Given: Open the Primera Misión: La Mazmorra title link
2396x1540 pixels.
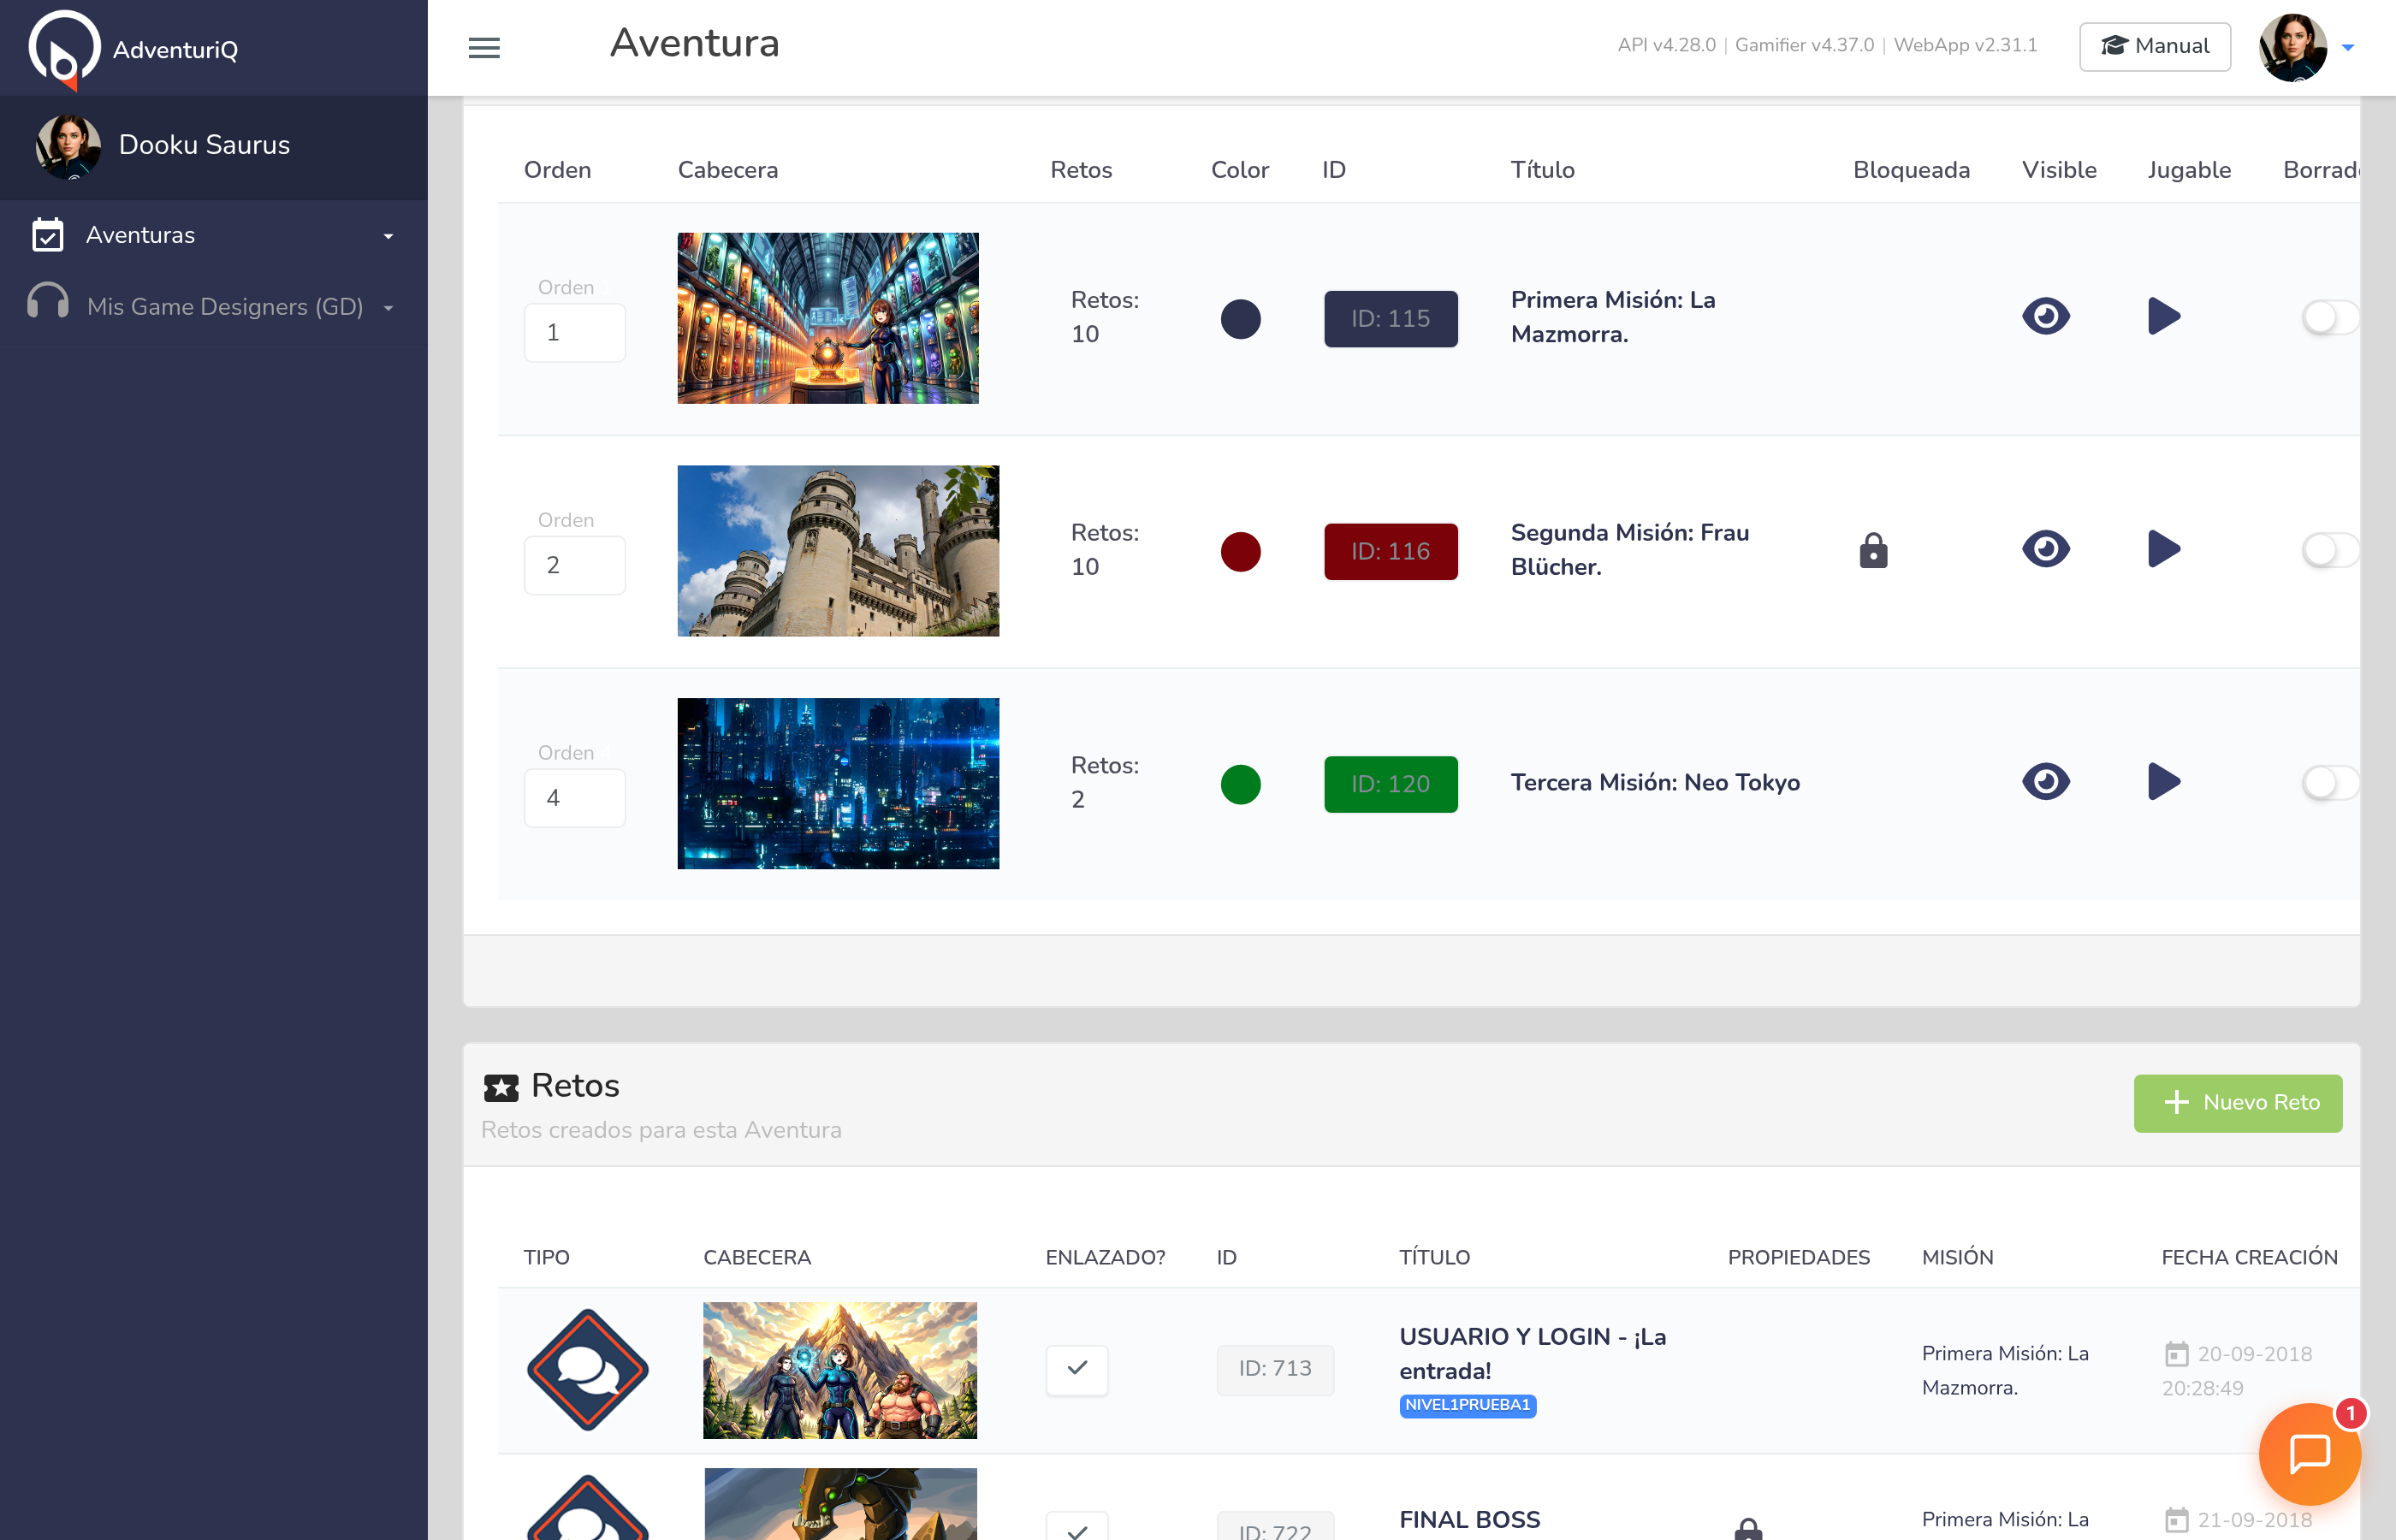Looking at the screenshot, I should click(1613, 317).
